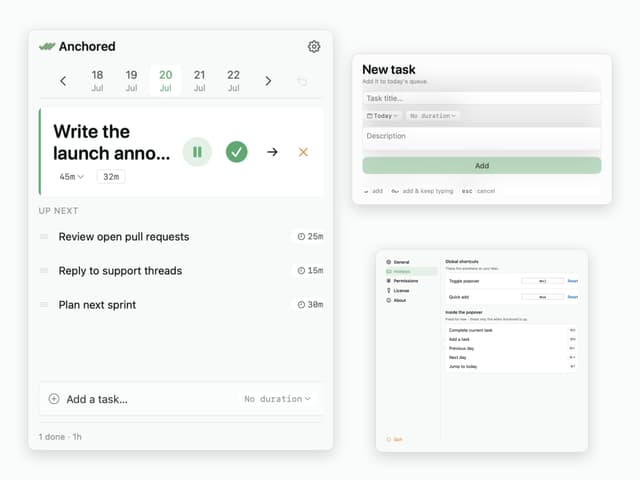Dismiss current task with orange X

(x=303, y=152)
